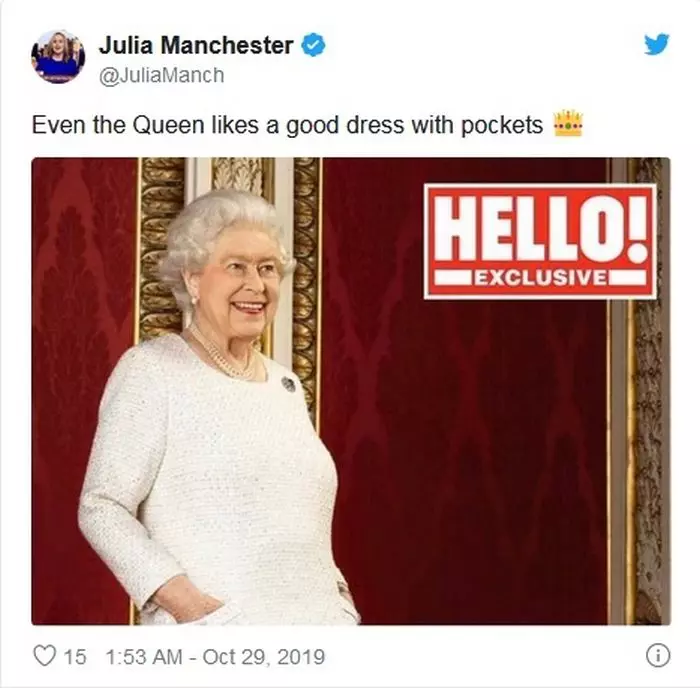Open the Julia Manchester display name link
The height and width of the screenshot is (688, 700).
point(196,45)
